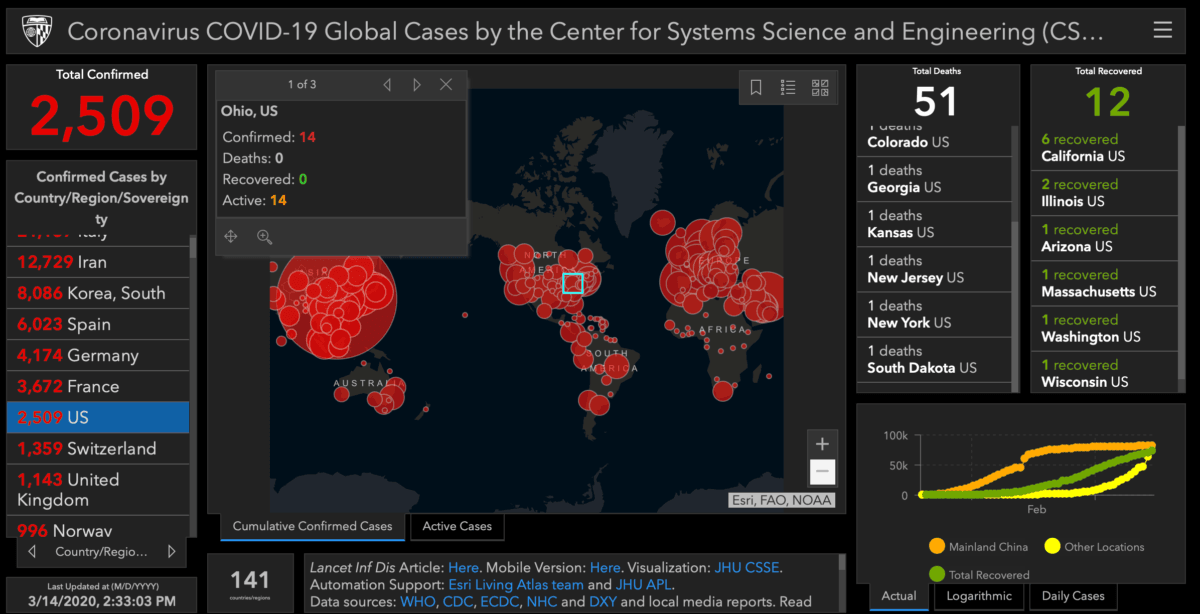Image resolution: width=1200 pixels, height=614 pixels.
Task: Open the Lancet article 'Here' link
Action: [463, 567]
